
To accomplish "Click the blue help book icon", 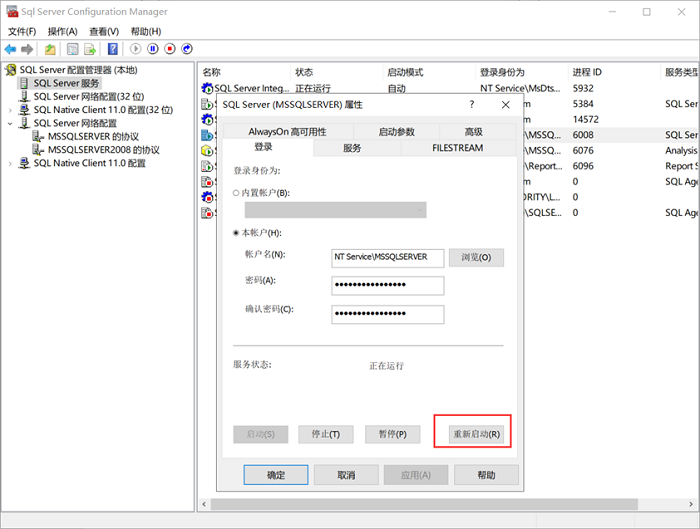I will pos(113,49).
